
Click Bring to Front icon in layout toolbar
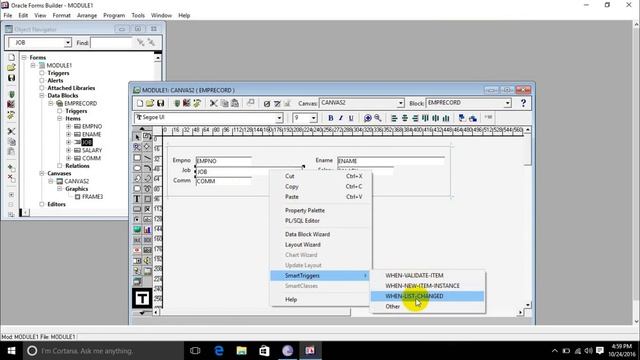[x=462, y=118]
